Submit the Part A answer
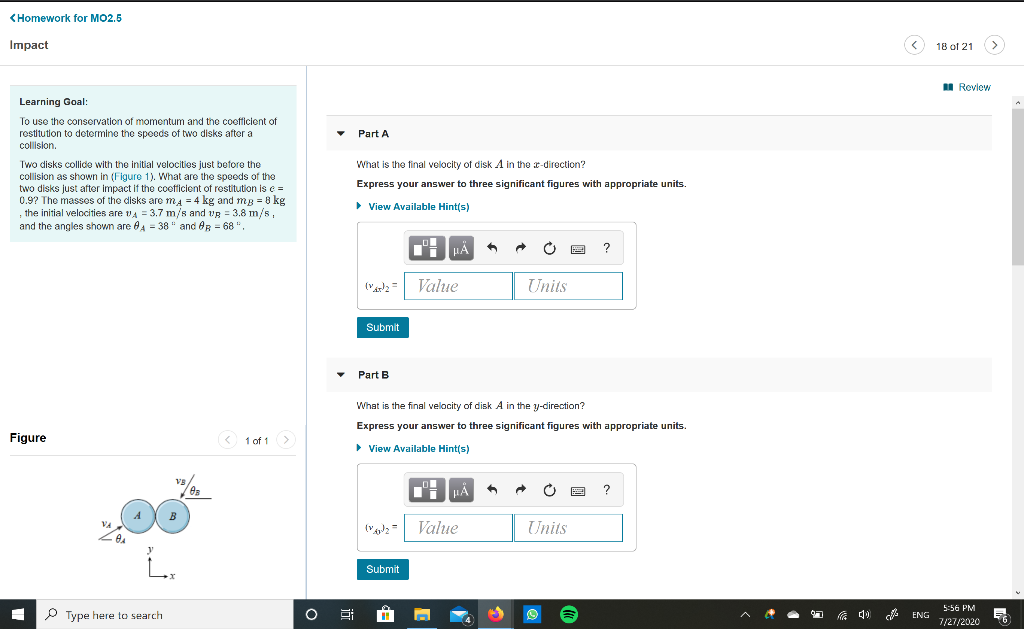The height and width of the screenshot is (629, 1024). pos(382,327)
